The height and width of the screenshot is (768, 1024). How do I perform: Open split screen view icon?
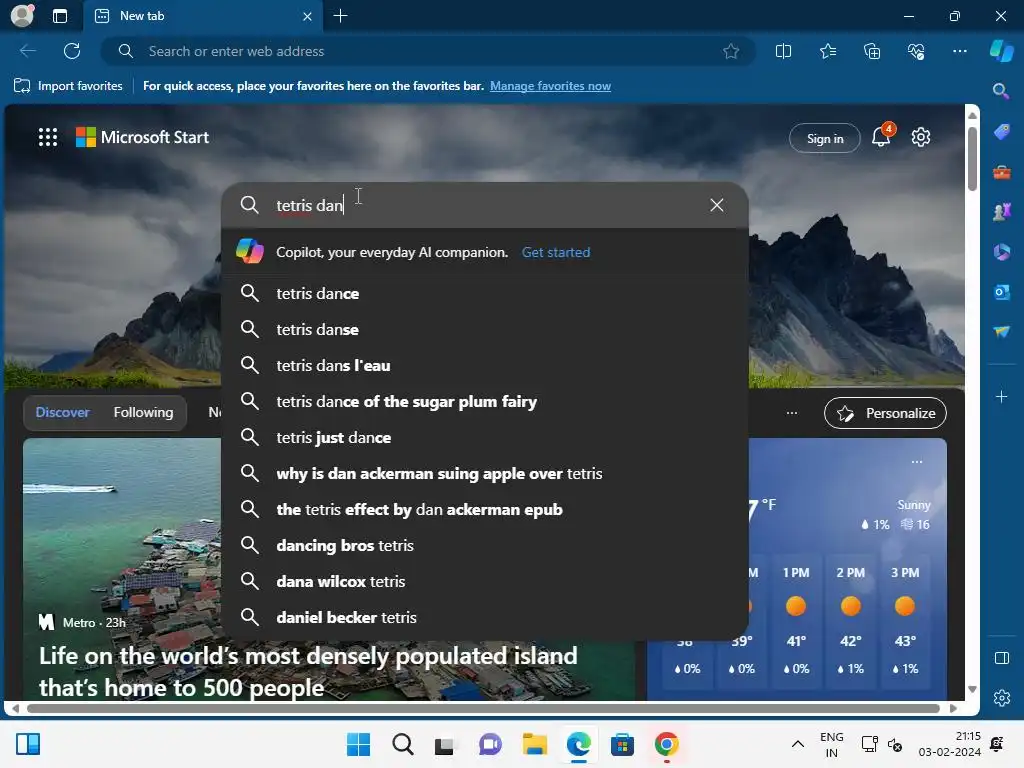[783, 51]
